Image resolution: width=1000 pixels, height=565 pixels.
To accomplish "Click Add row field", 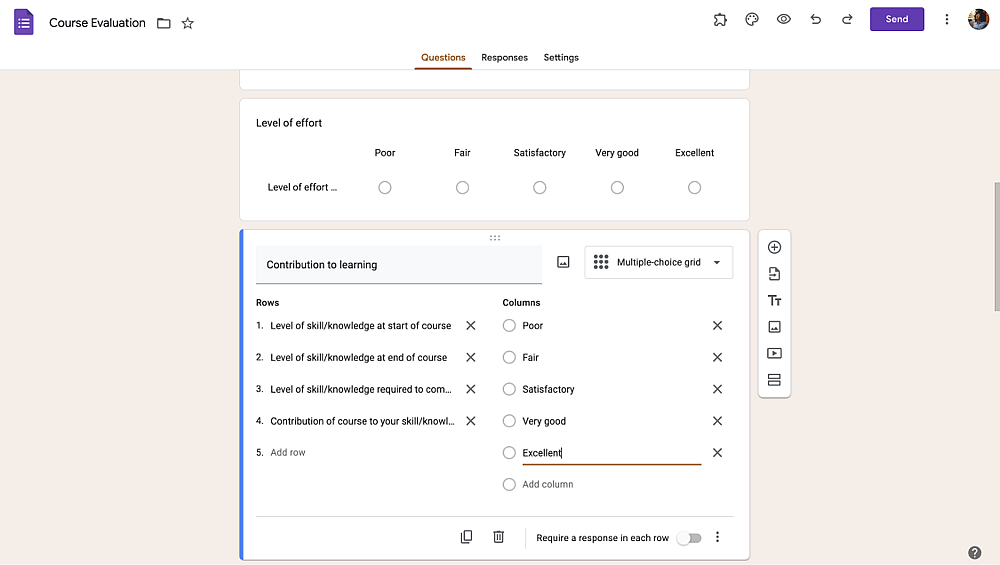I will click(288, 453).
